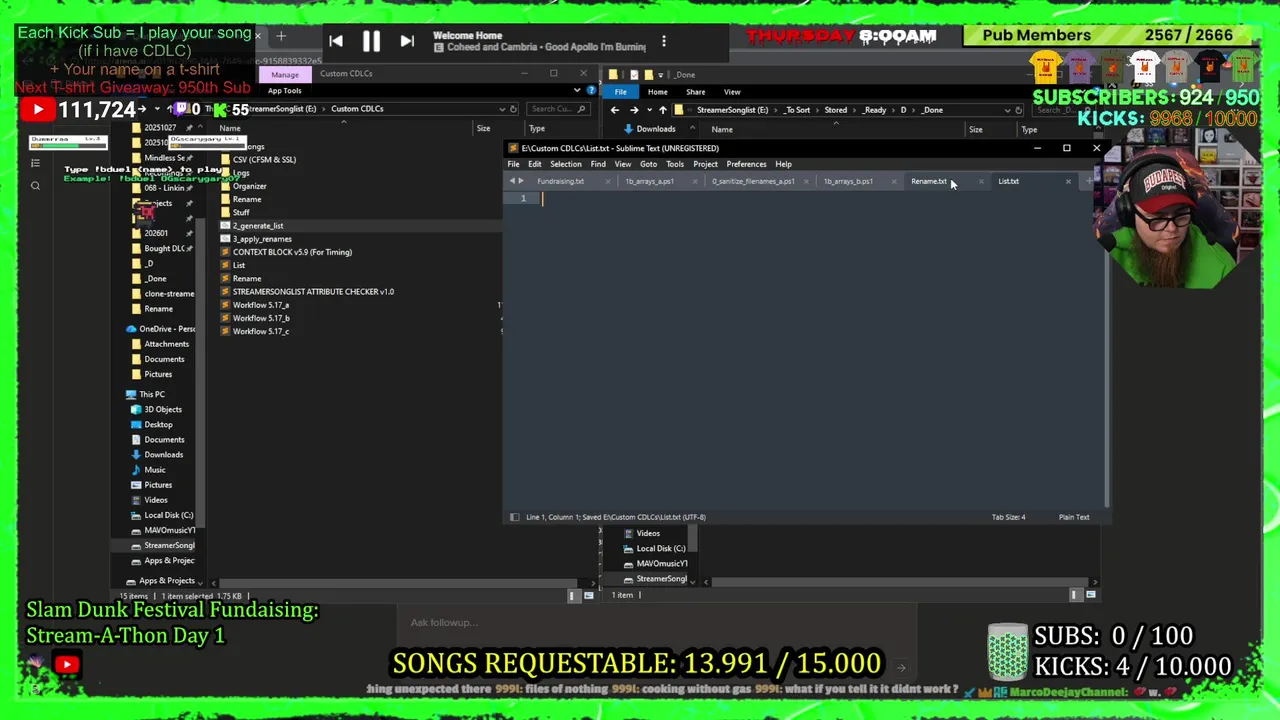The height and width of the screenshot is (720, 1280).
Task: Toggle Sublime sidebar from status bar icon
Action: click(514, 517)
